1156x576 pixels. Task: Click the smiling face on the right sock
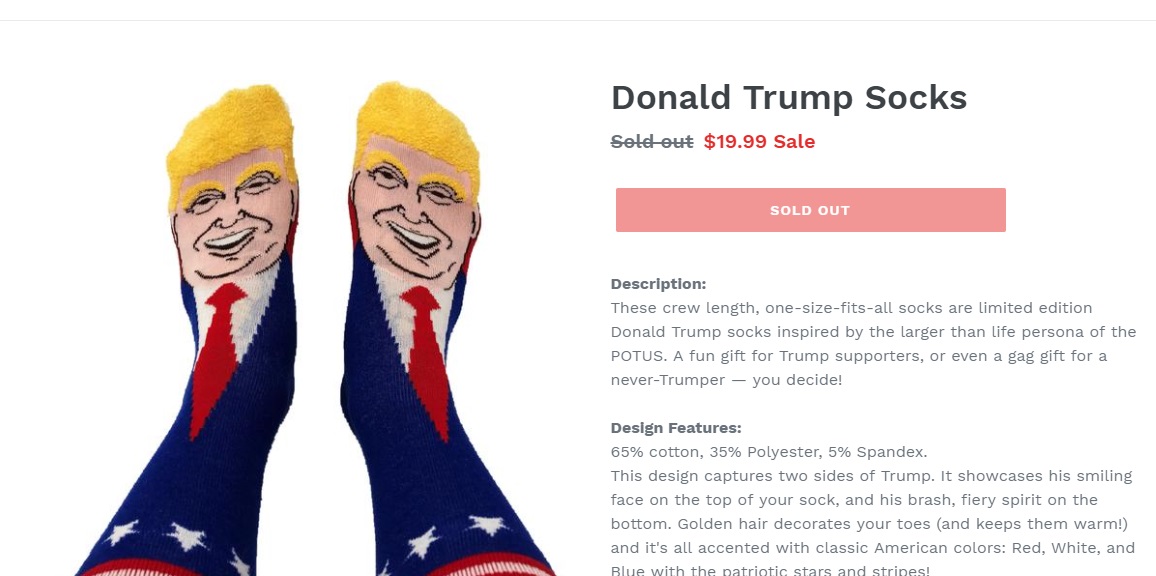click(414, 216)
